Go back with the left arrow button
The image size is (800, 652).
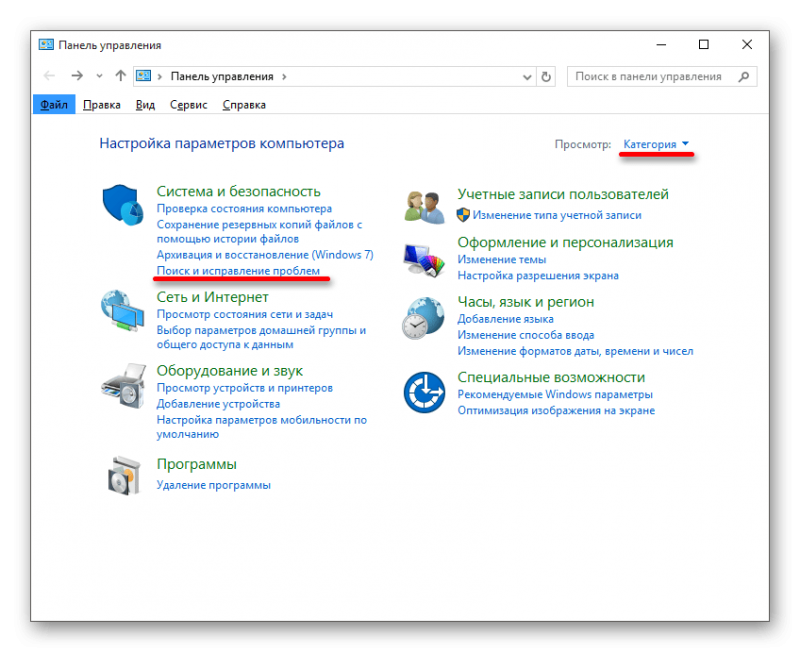click(49, 76)
